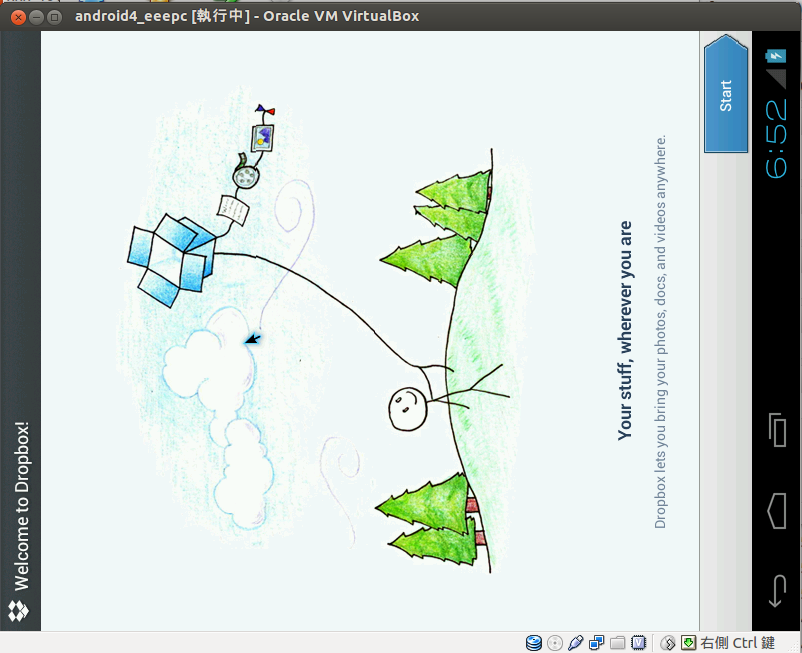Tap the 6:52 clock in system bar

(x=776, y=139)
